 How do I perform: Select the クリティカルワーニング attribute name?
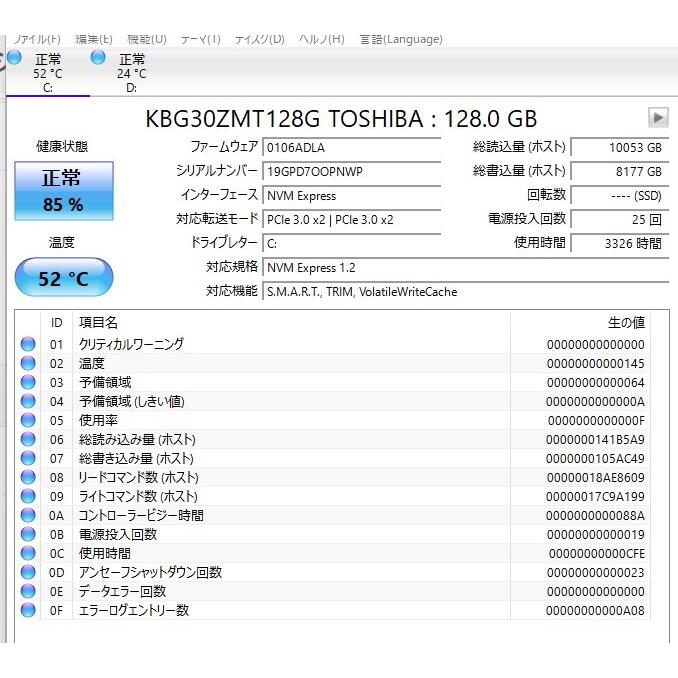(131, 344)
